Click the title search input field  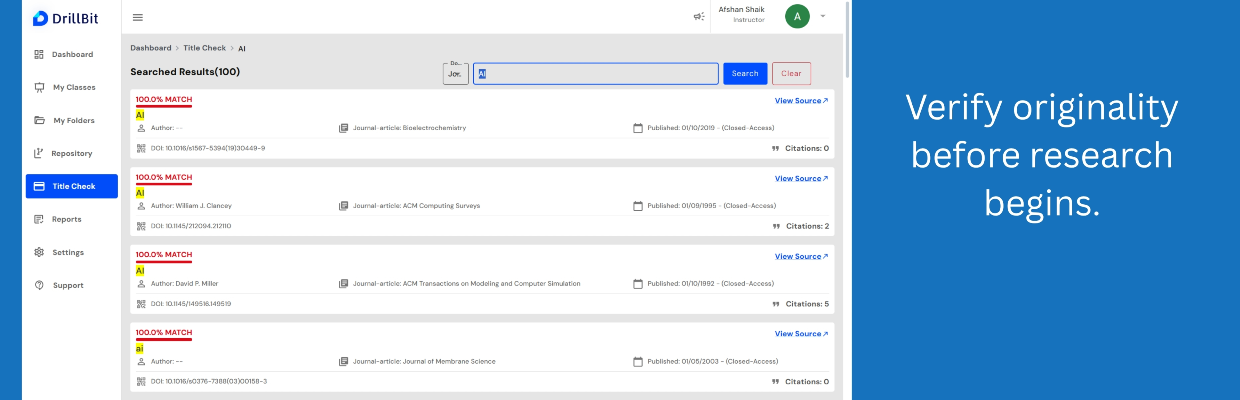click(x=596, y=73)
